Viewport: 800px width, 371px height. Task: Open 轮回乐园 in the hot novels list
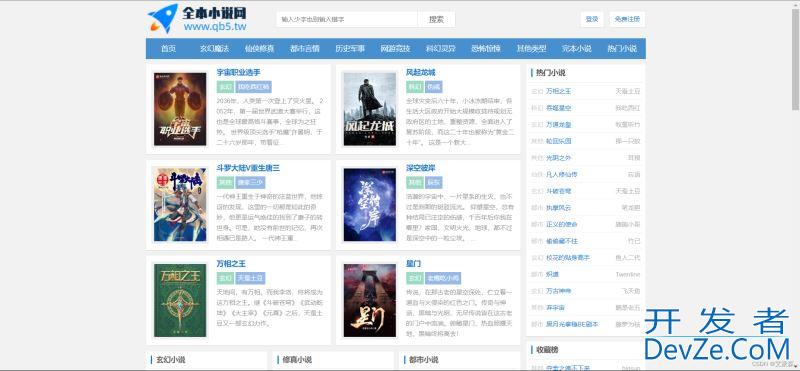point(559,141)
